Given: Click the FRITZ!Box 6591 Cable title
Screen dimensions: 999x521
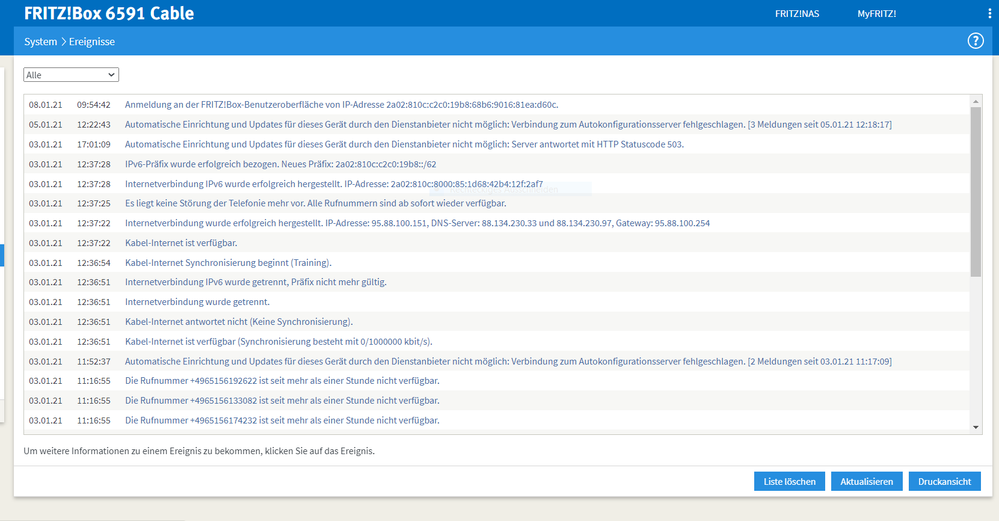Looking at the screenshot, I should click(x=109, y=13).
